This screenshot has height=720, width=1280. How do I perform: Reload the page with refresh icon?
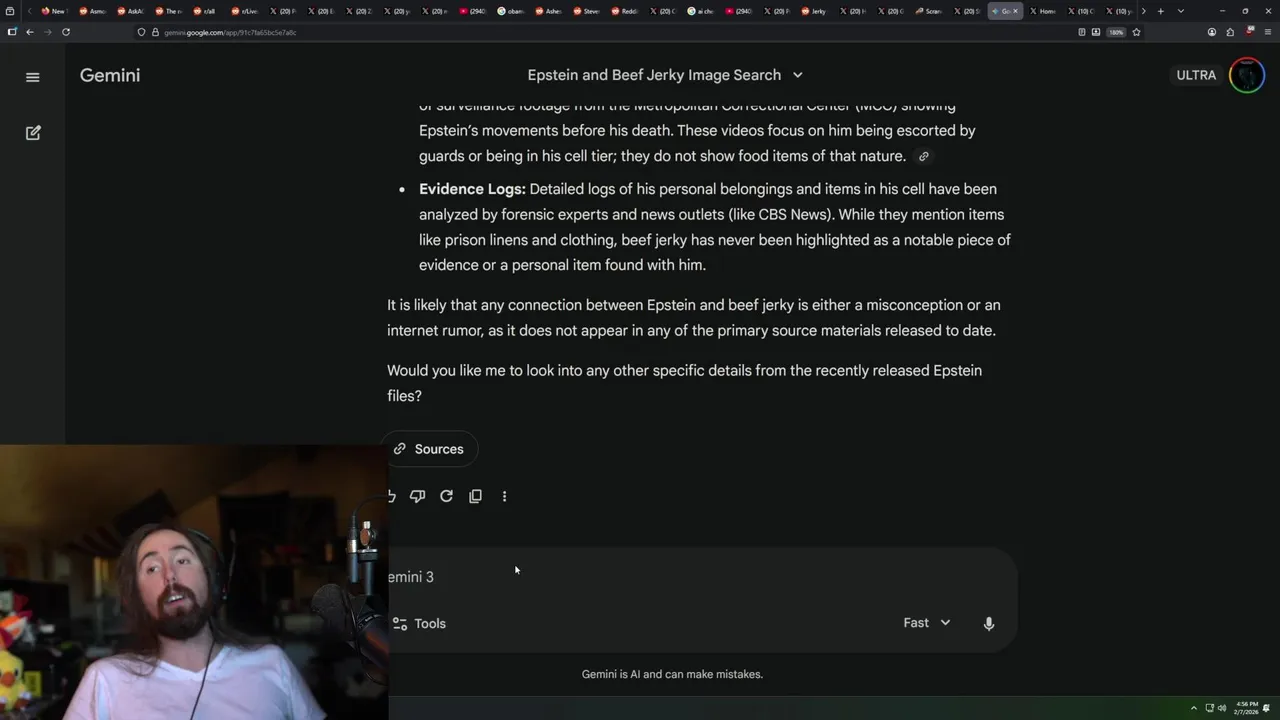pyautogui.click(x=66, y=32)
